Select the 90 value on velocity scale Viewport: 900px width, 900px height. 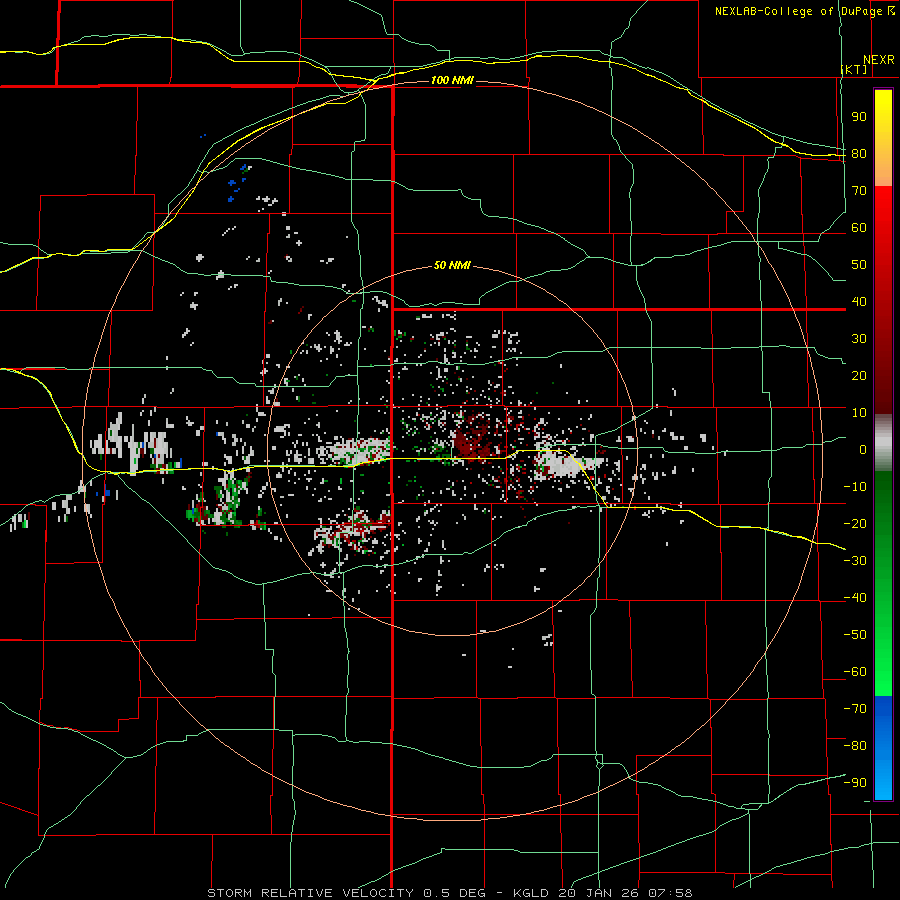tap(859, 117)
